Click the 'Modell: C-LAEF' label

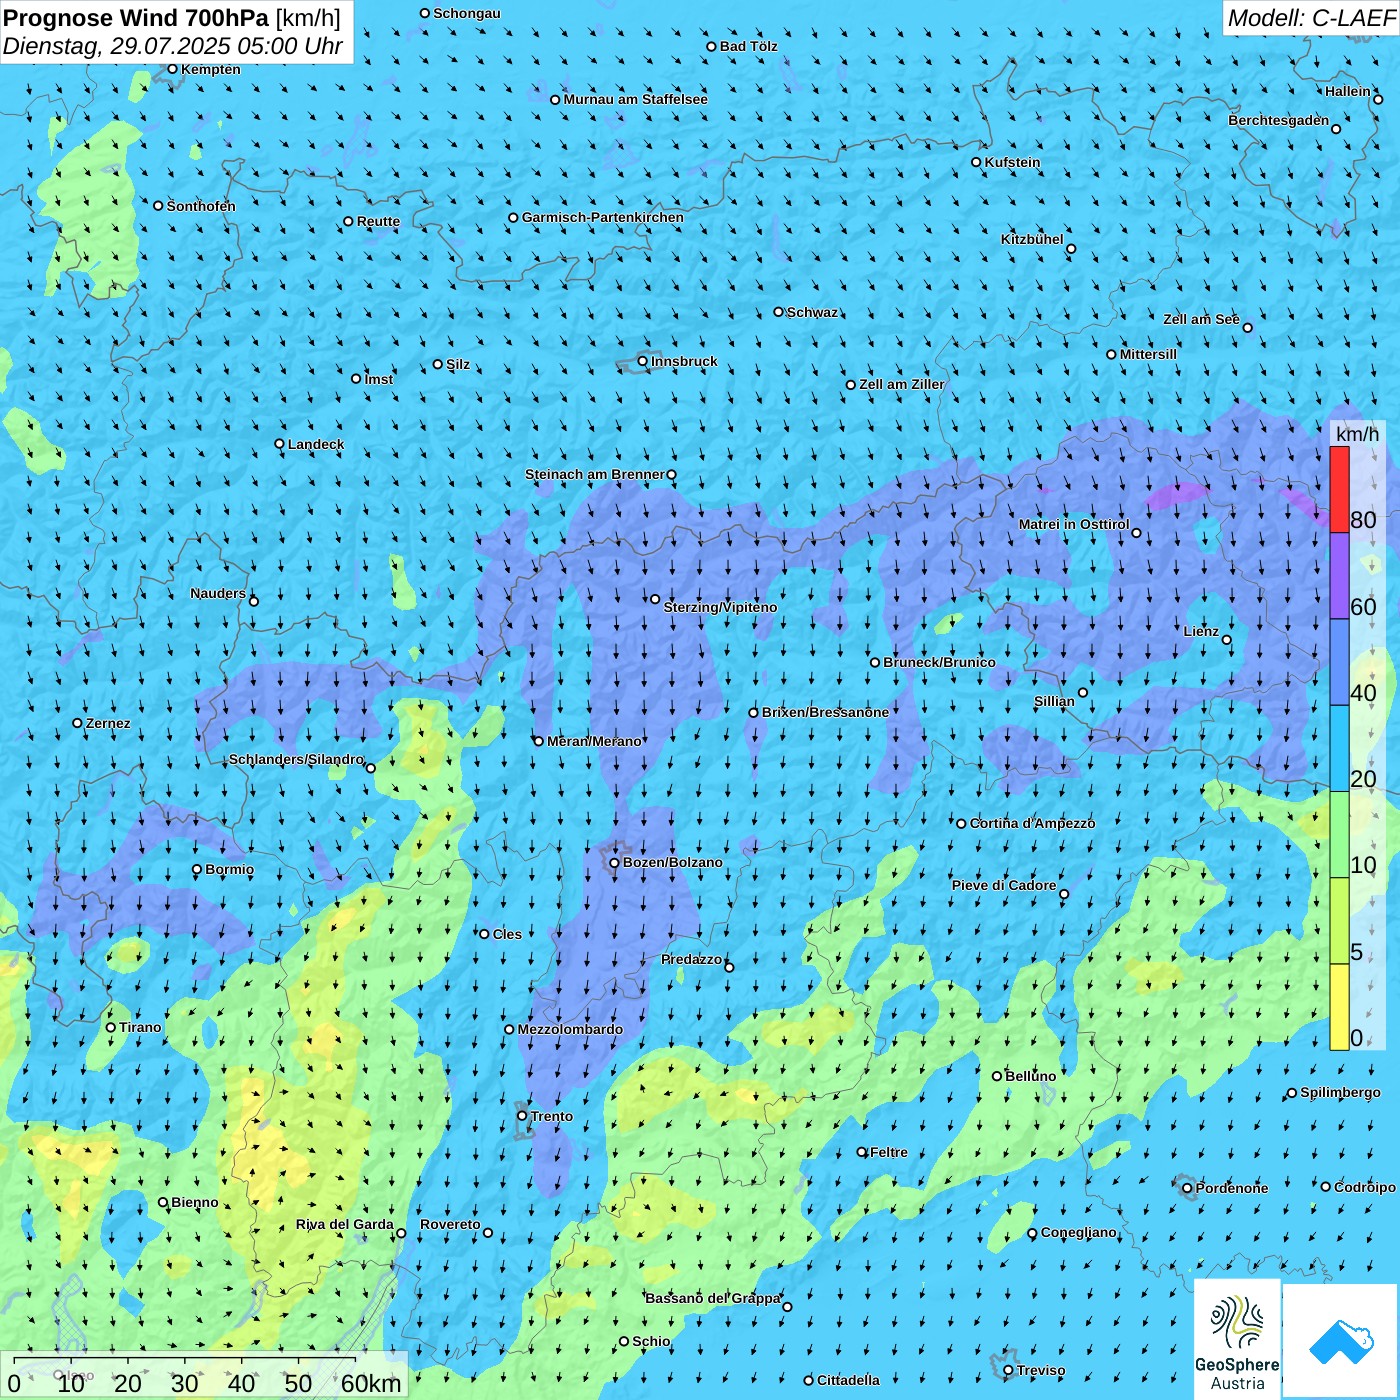pyautogui.click(x=1311, y=18)
